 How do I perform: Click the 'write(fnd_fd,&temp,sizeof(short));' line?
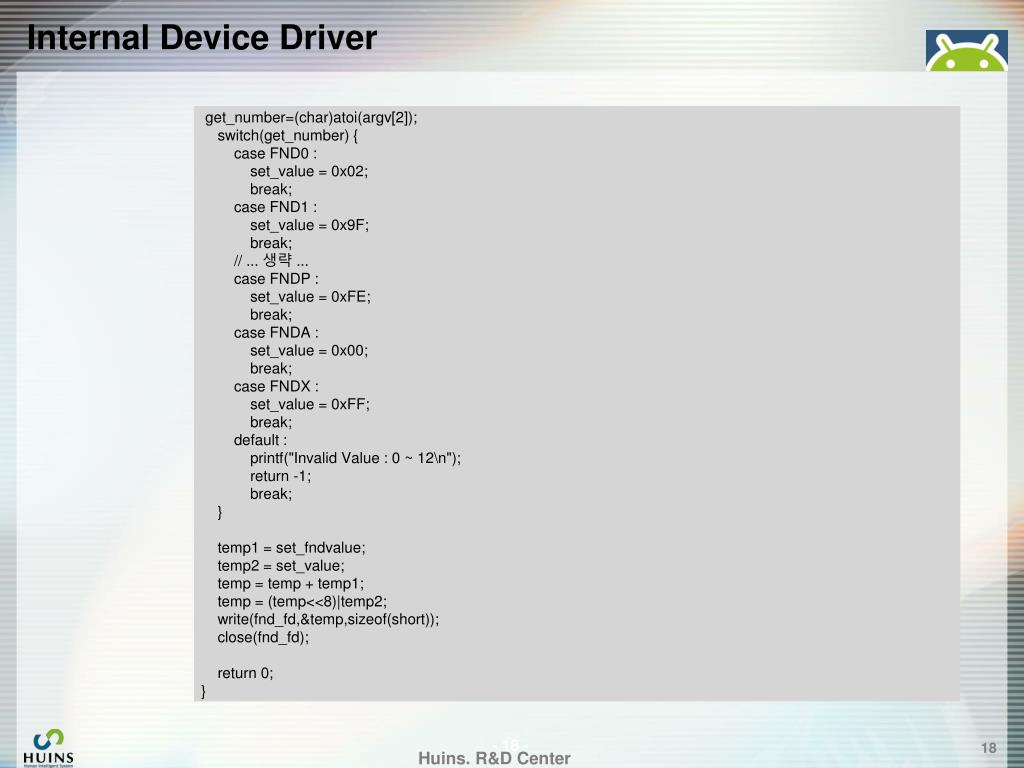(328, 619)
